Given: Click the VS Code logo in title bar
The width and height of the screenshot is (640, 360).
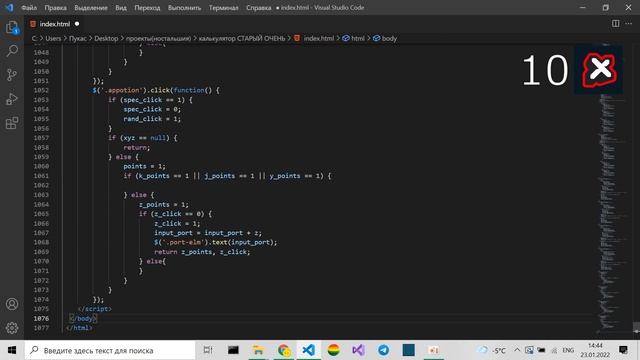Looking at the screenshot, I should (x=9, y=7).
